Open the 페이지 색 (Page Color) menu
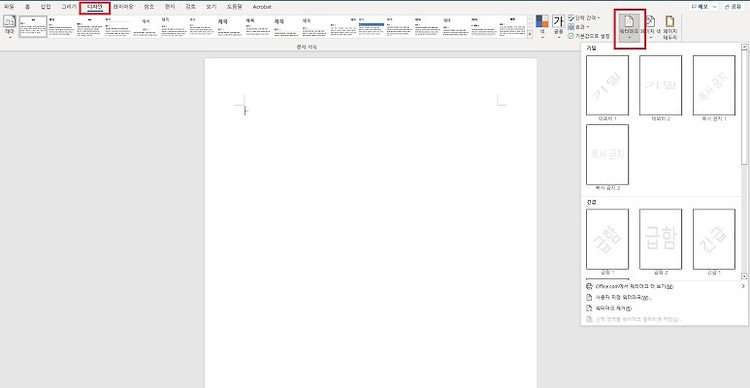Viewport: 750px width, 388px height. coord(650,28)
